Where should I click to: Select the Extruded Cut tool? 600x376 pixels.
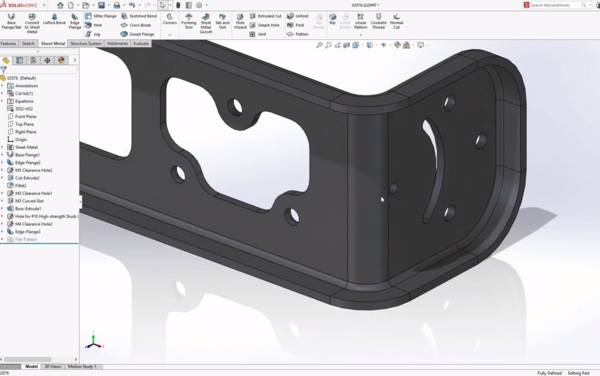coord(266,16)
